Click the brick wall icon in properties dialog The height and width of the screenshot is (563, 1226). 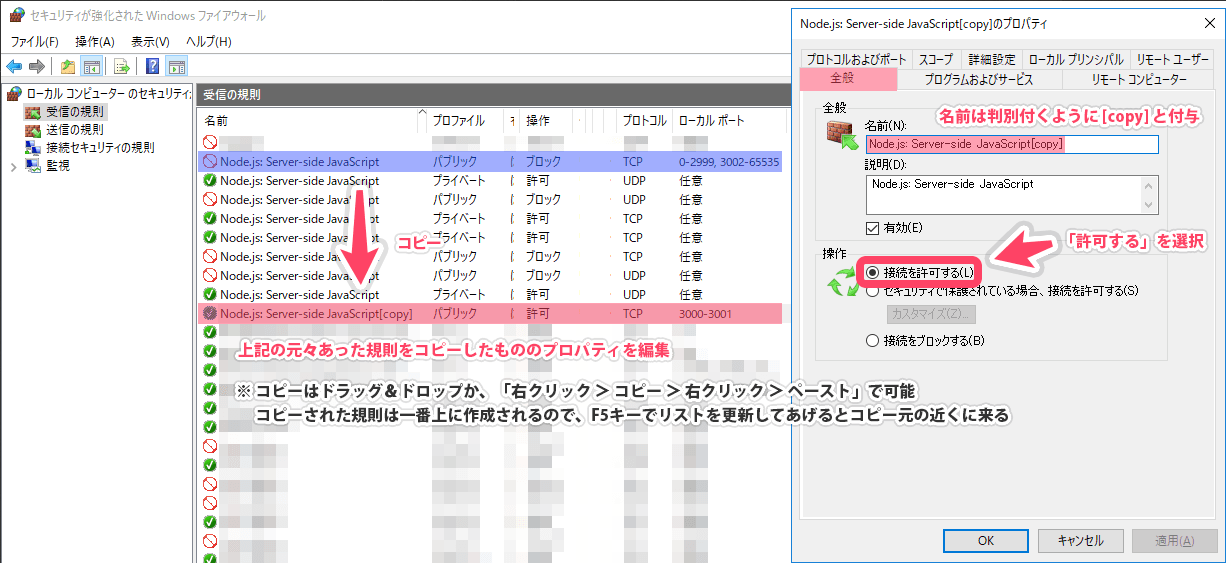coord(842,136)
